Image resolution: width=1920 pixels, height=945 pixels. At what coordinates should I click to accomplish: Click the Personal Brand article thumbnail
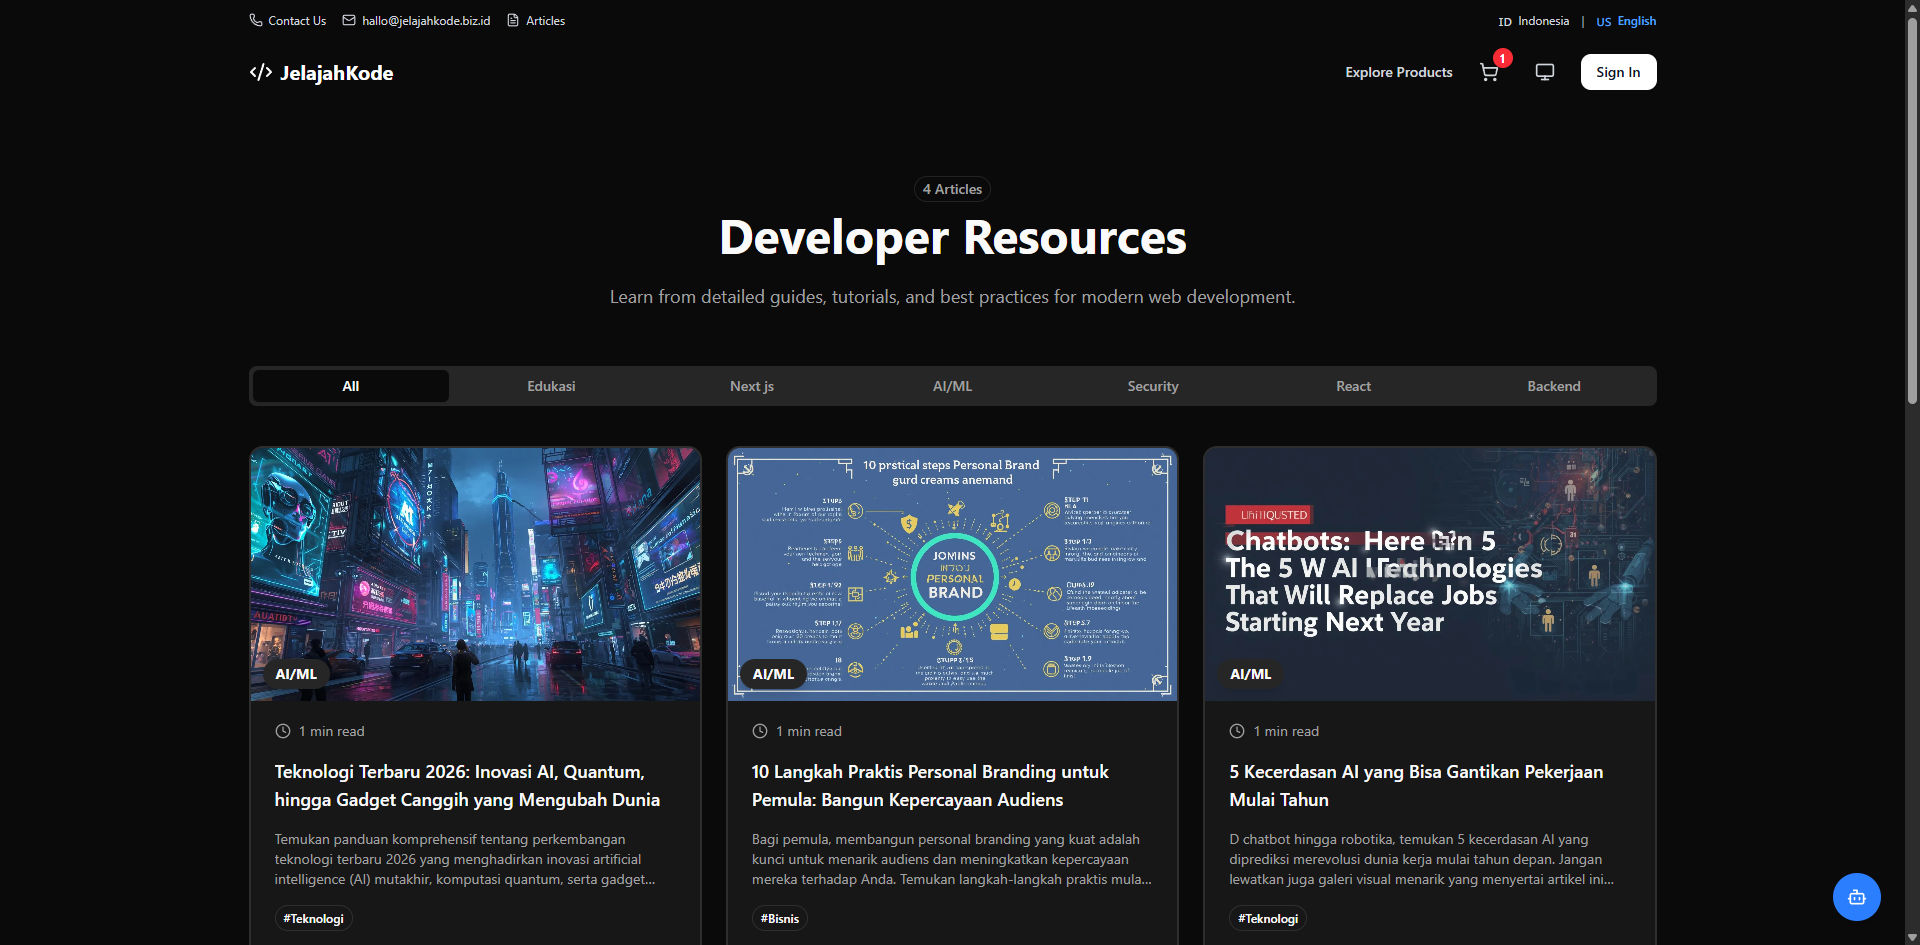(951, 573)
